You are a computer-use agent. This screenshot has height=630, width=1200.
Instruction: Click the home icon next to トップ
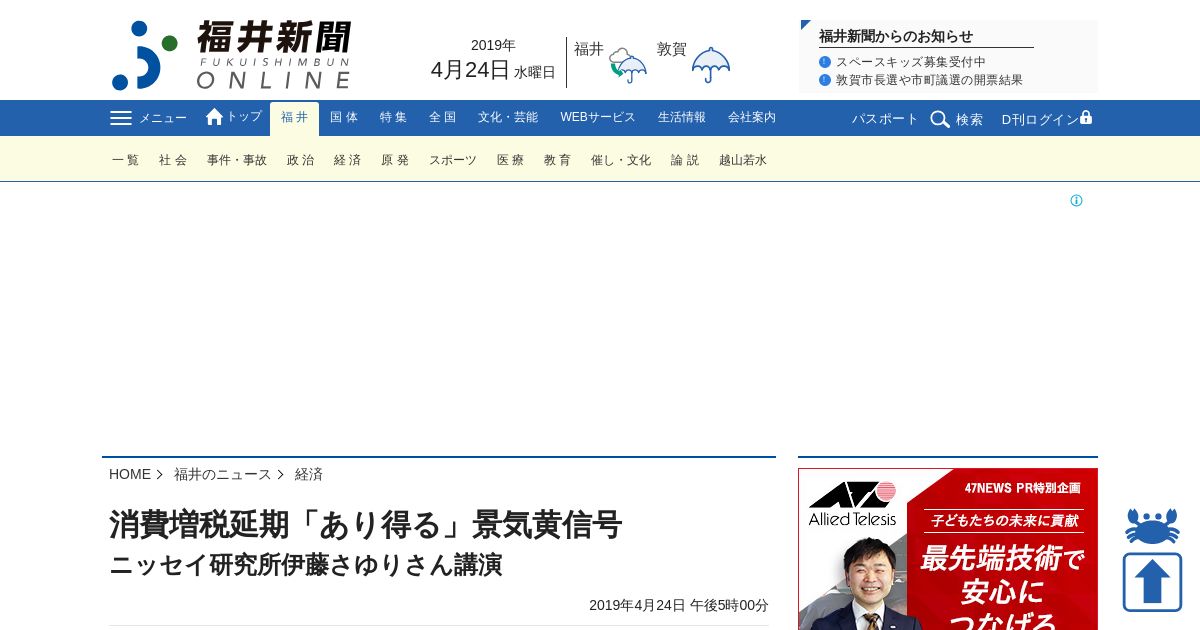214,117
